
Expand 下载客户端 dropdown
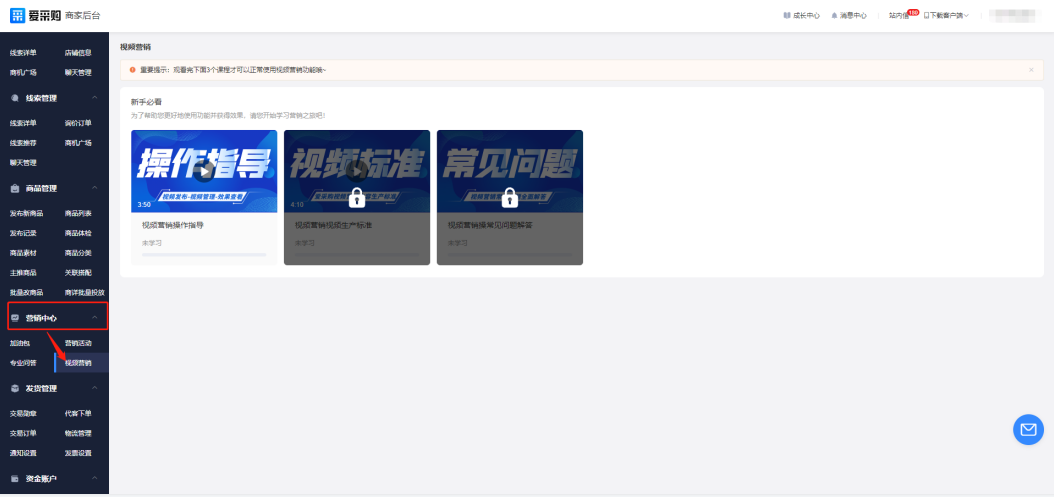tap(946, 15)
